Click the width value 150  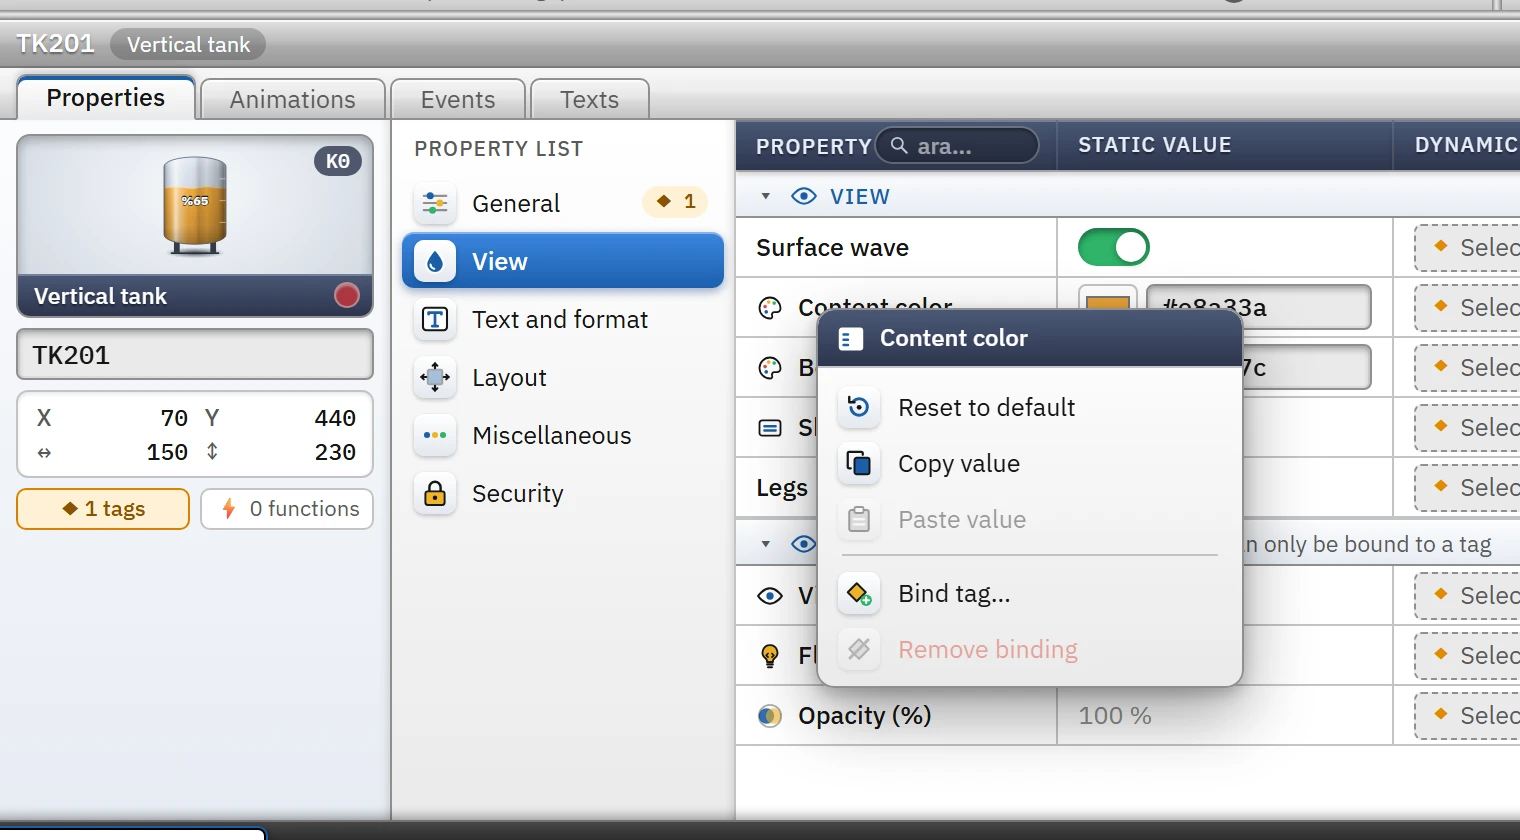point(167,452)
